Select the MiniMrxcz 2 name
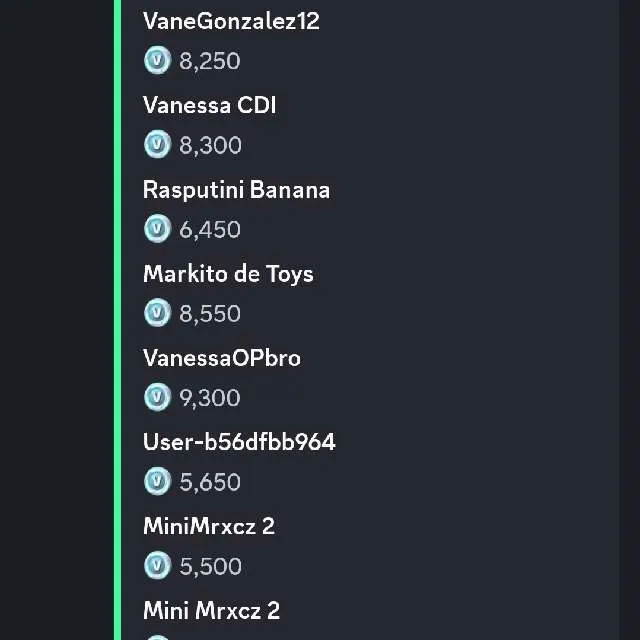Image resolution: width=640 pixels, height=640 pixels. (x=208, y=525)
